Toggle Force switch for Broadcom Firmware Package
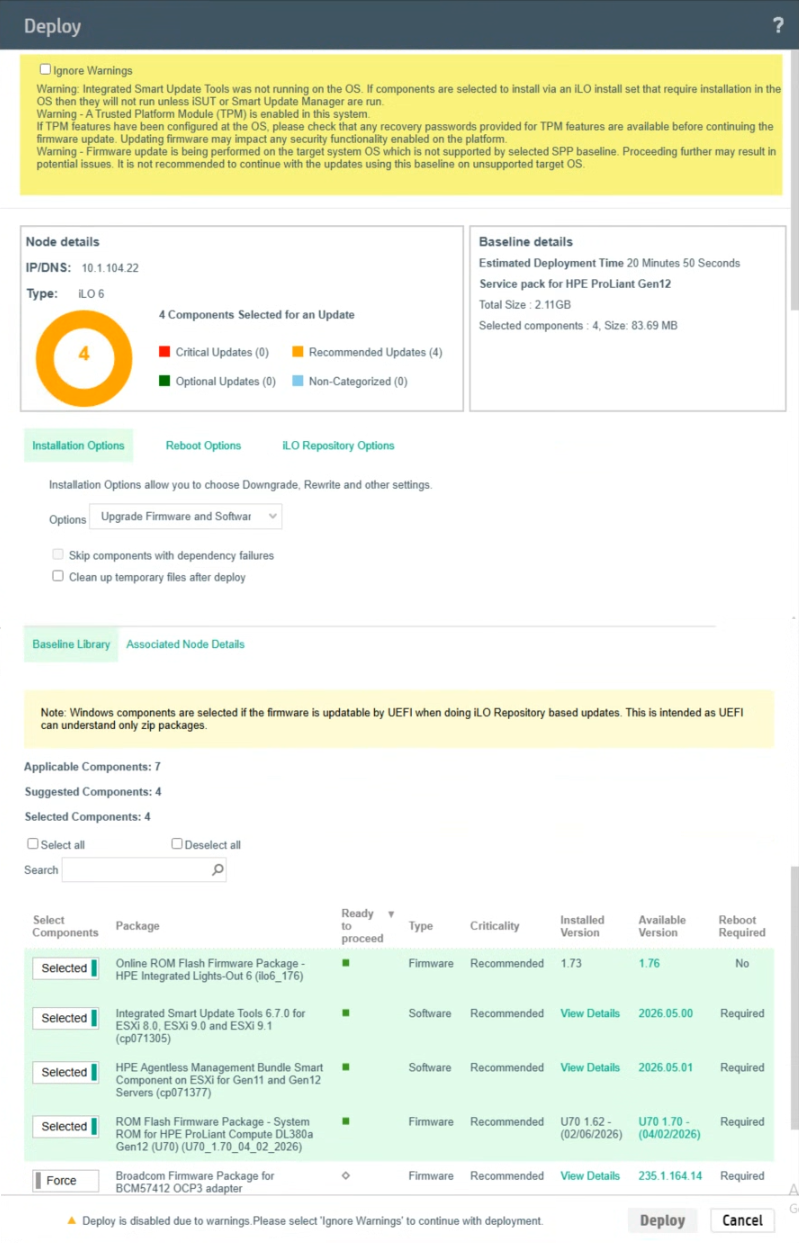Image resolution: width=799 pixels, height=1247 pixels. tap(65, 1180)
